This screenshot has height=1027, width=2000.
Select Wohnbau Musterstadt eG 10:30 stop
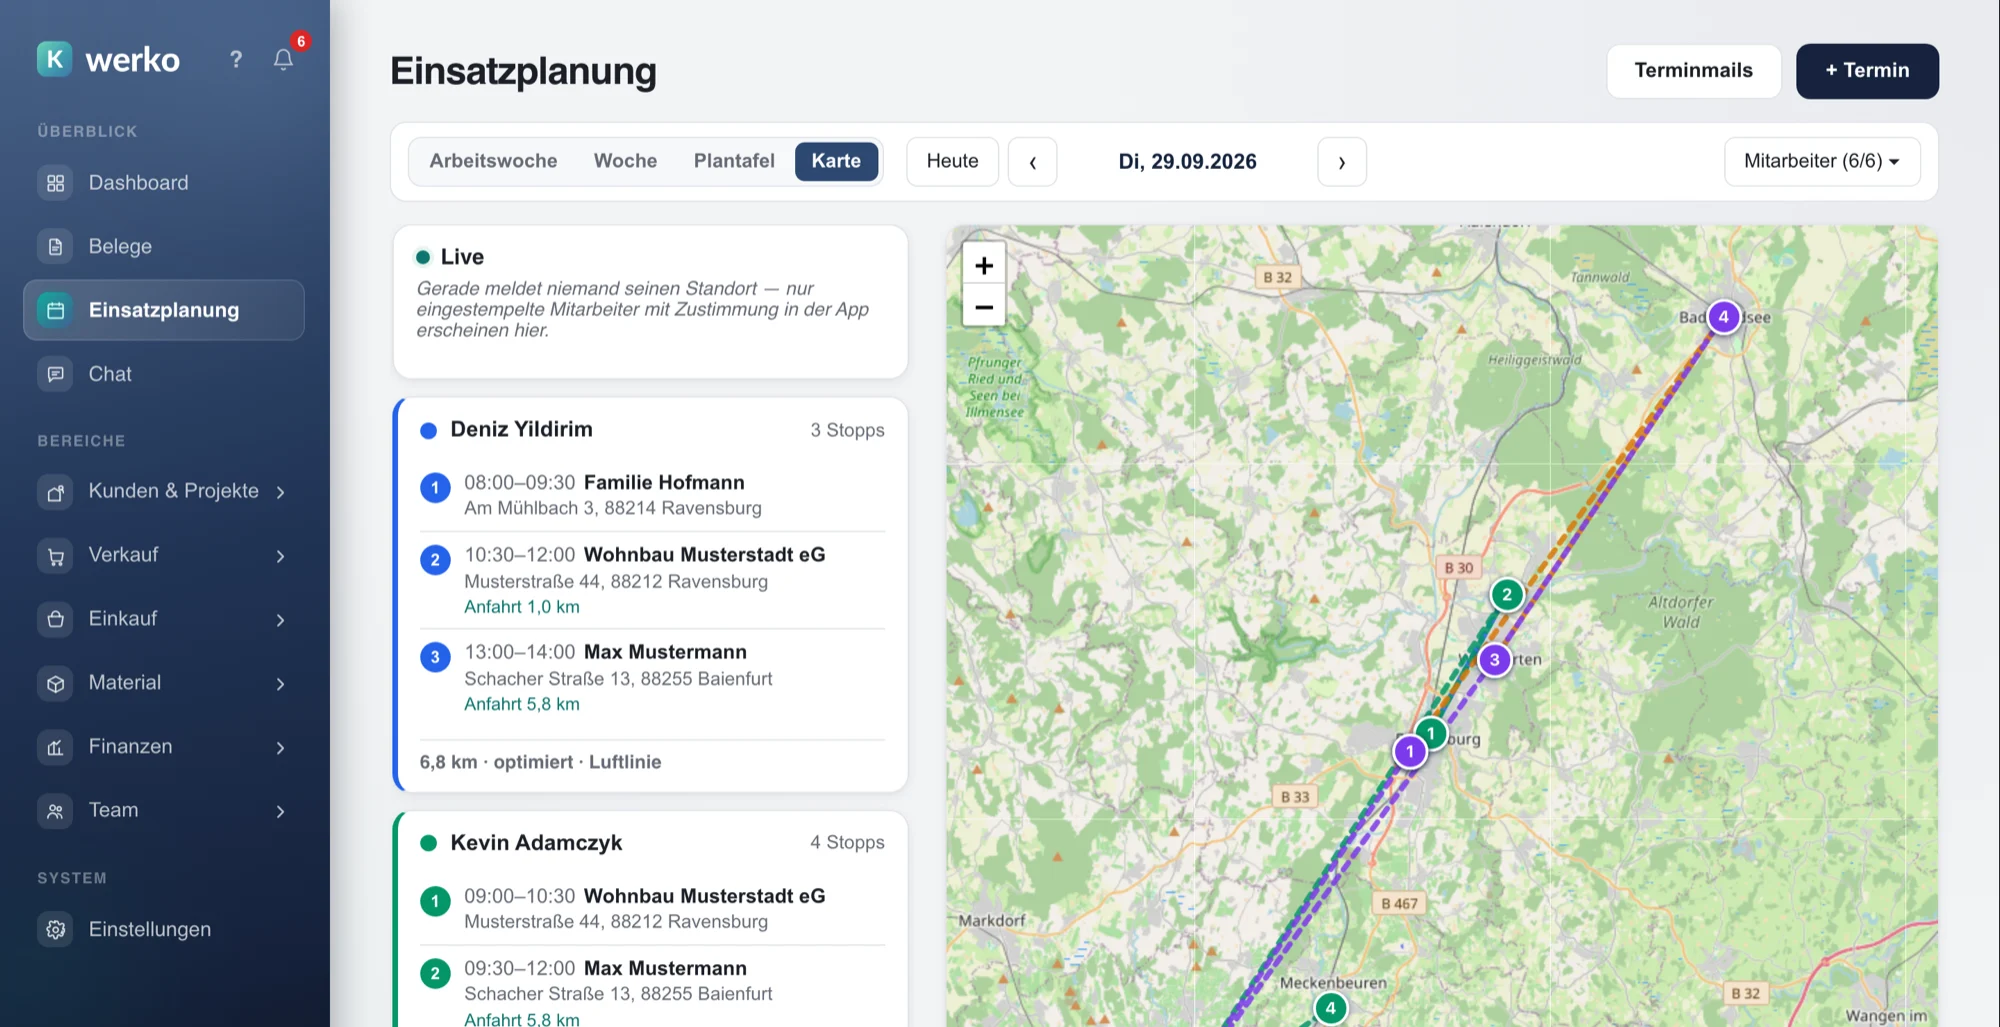pos(652,580)
